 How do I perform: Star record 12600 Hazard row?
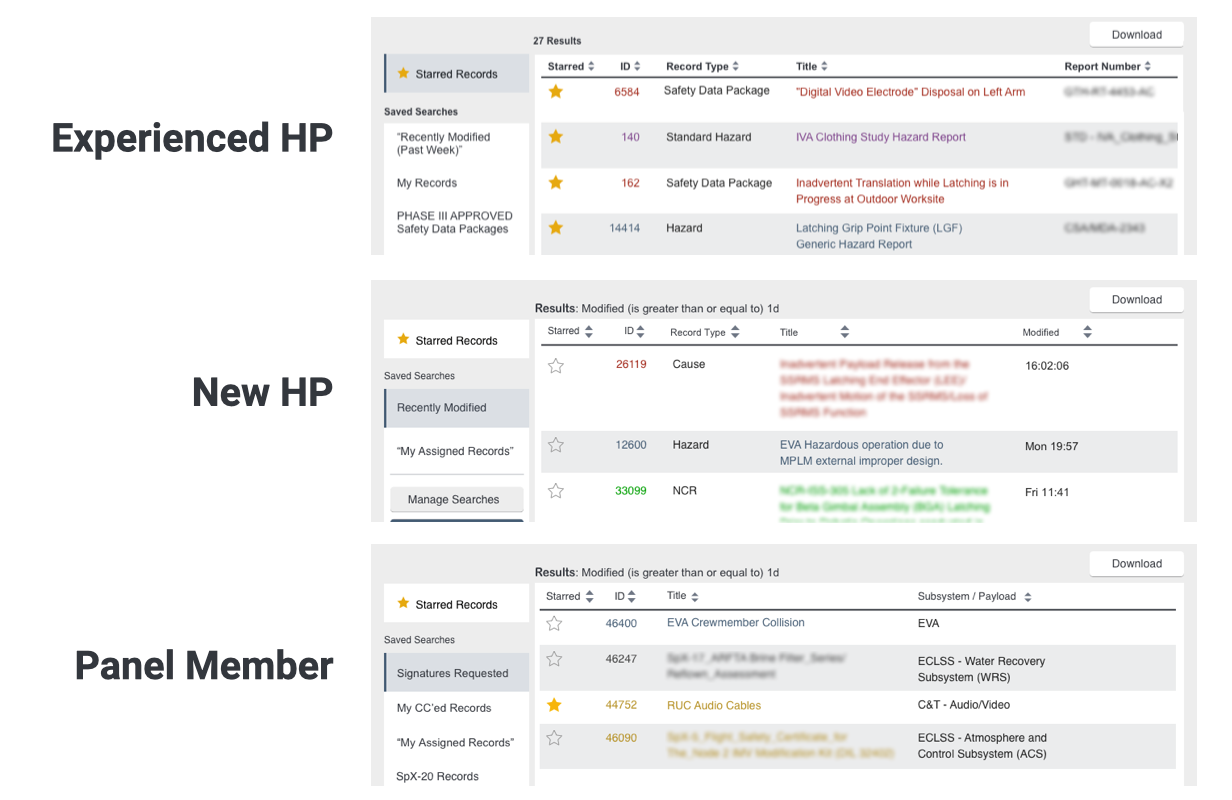pyautogui.click(x=556, y=445)
